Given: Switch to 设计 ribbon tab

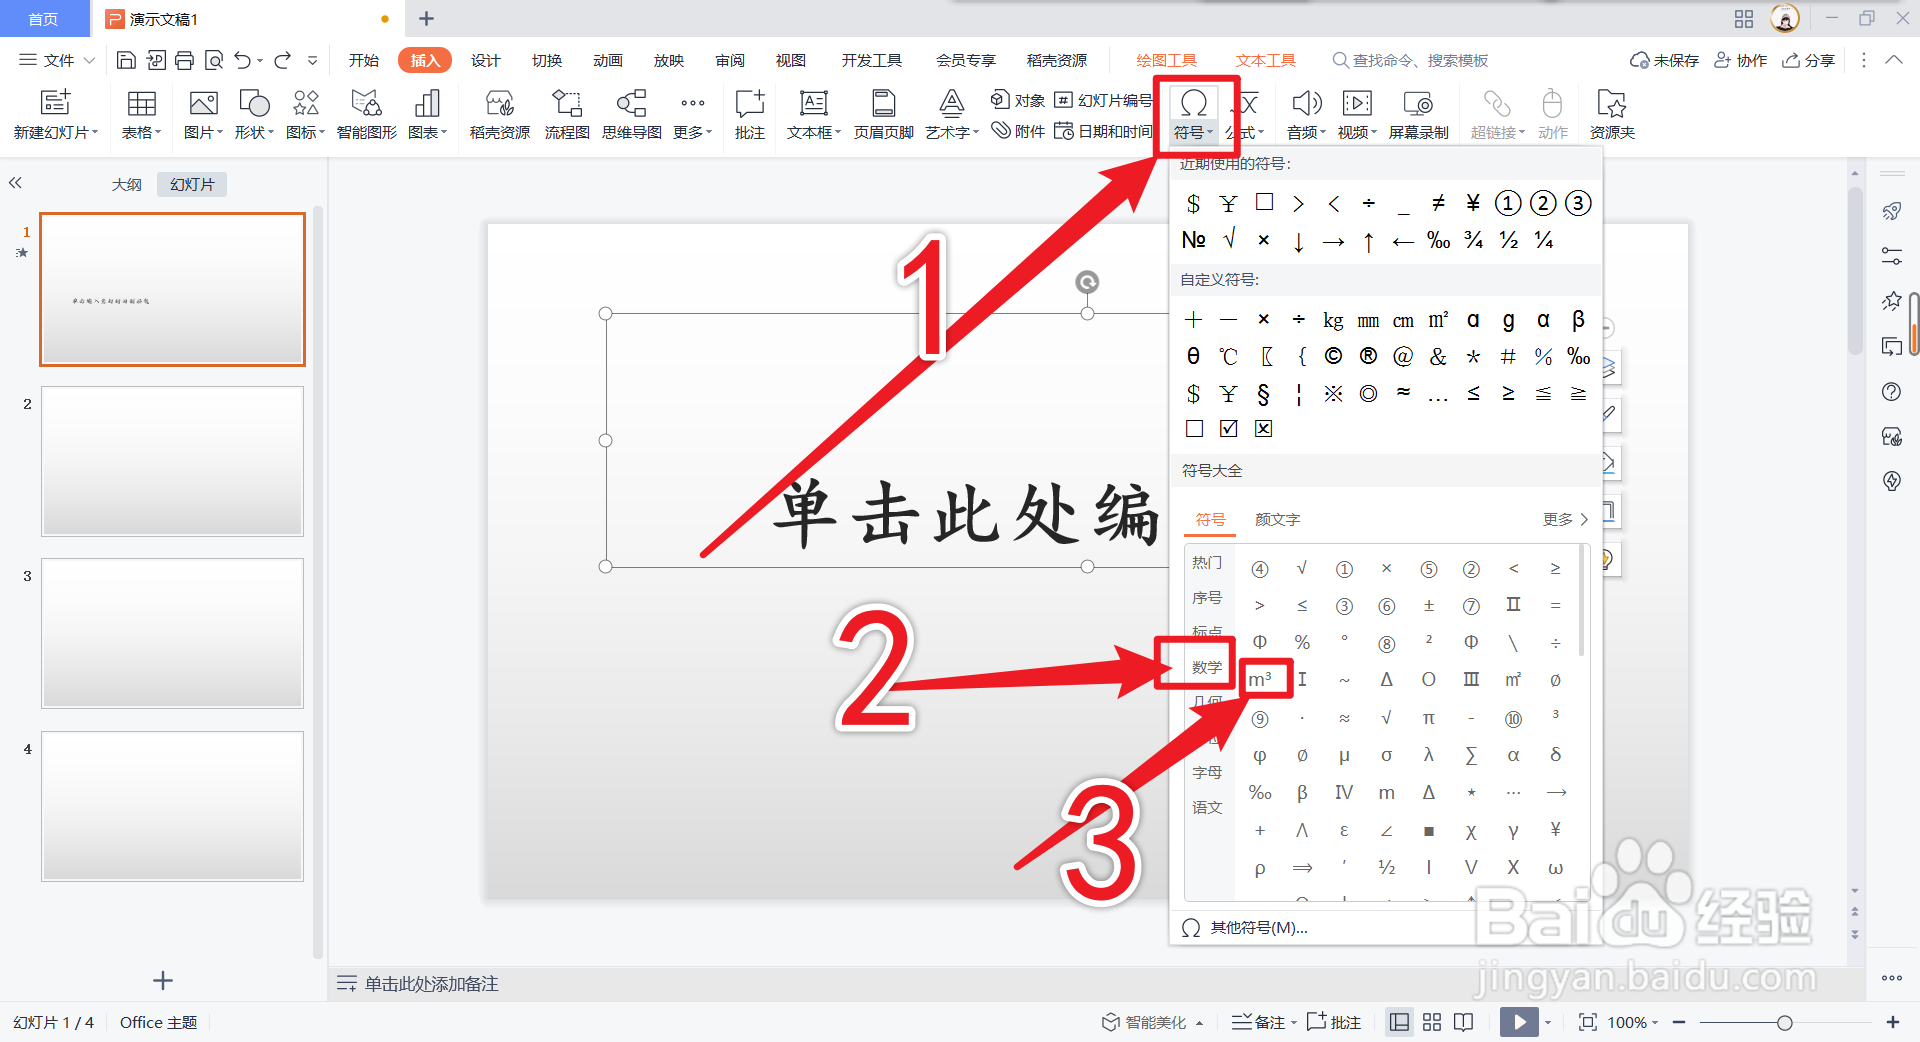Looking at the screenshot, I should 486,61.
